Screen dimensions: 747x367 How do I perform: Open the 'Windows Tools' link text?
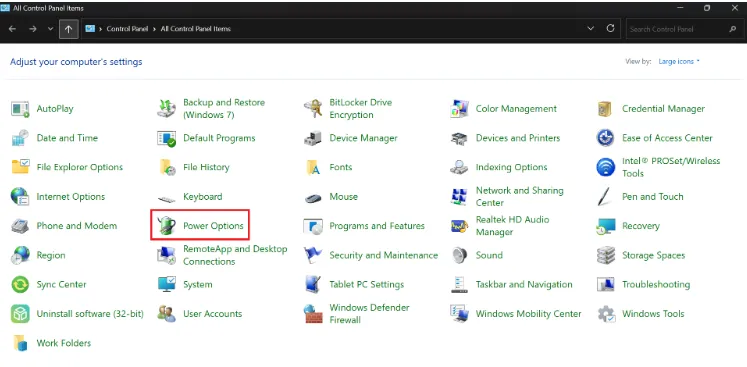pyautogui.click(x=653, y=314)
